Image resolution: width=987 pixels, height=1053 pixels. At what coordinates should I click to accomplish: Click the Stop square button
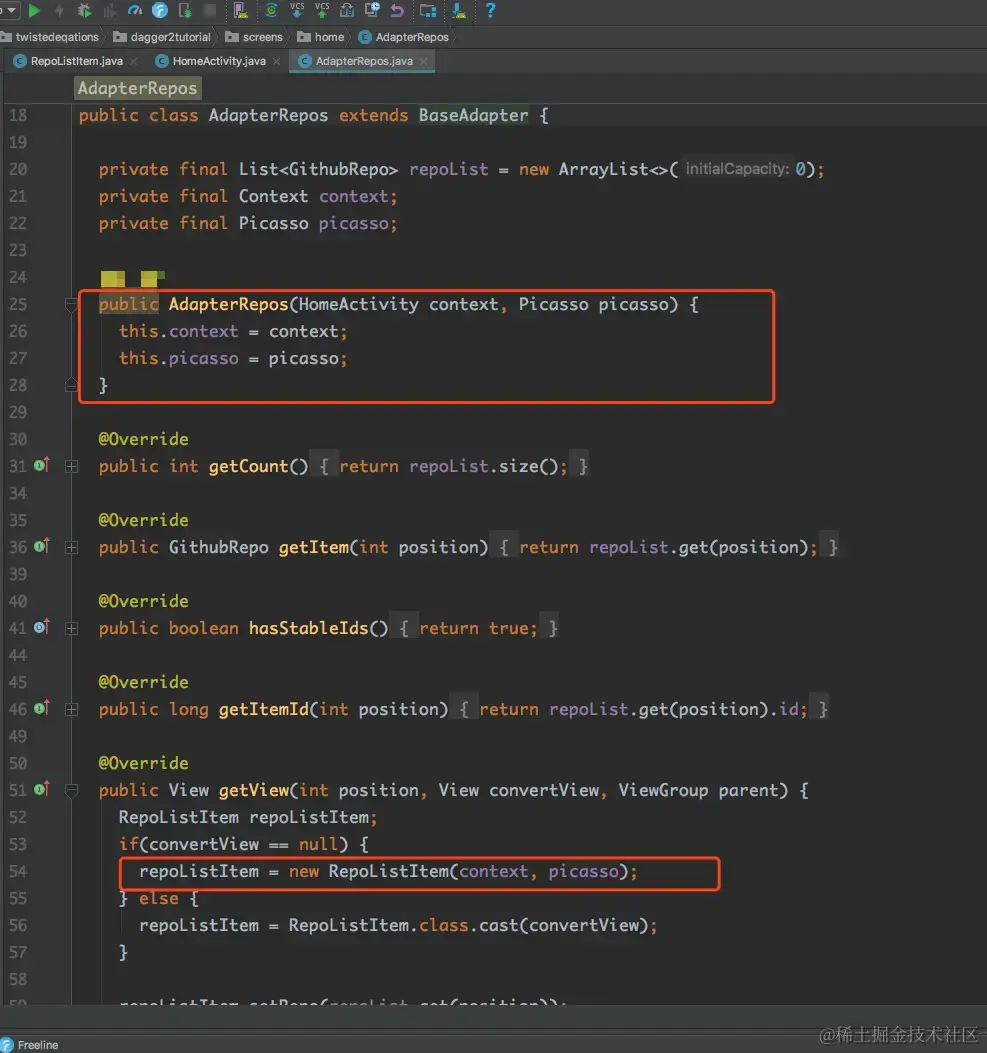click(210, 10)
